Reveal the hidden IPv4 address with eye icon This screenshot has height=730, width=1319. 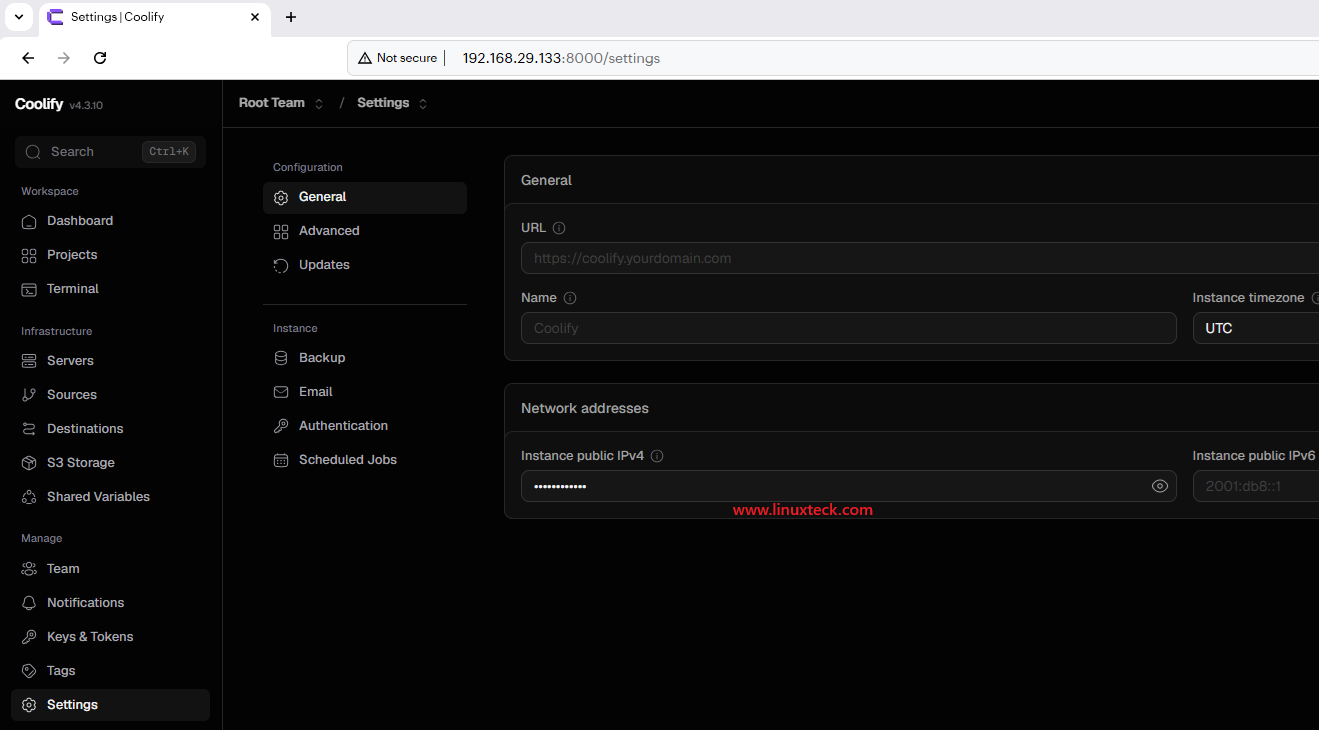1160,486
